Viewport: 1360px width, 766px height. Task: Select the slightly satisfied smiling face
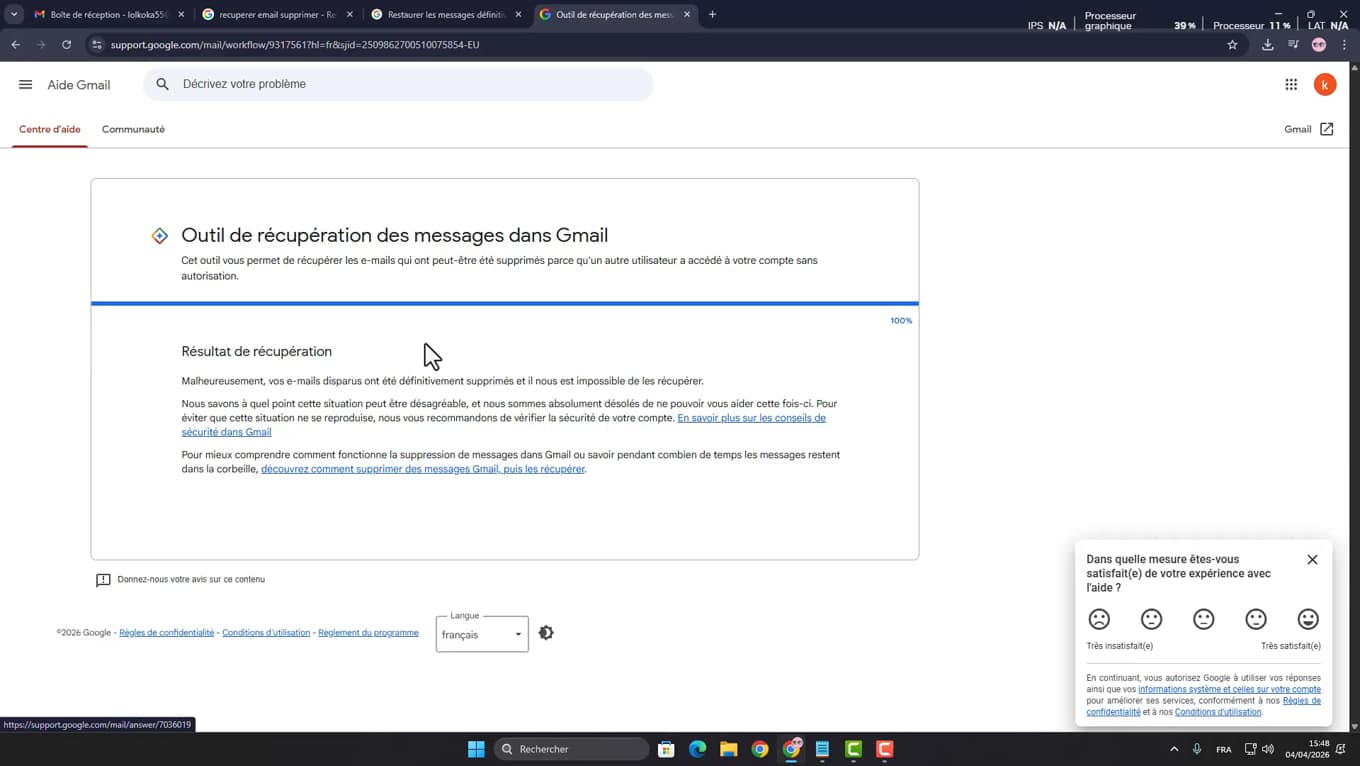pos(1256,619)
